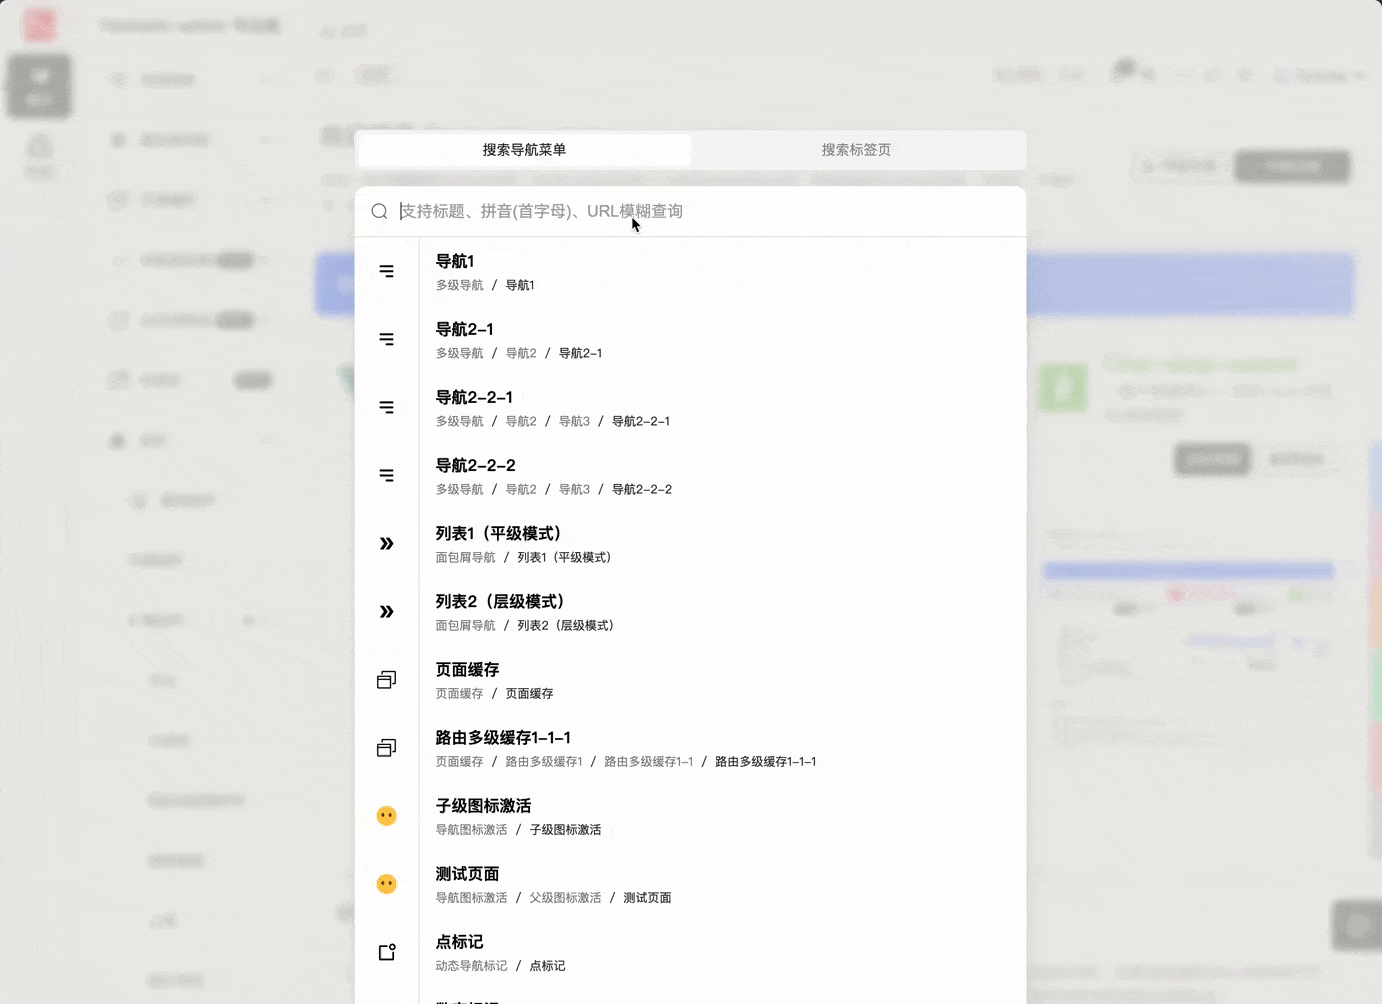Select the 搜索导航菜单 tab
The image size is (1382, 1004).
[523, 149]
